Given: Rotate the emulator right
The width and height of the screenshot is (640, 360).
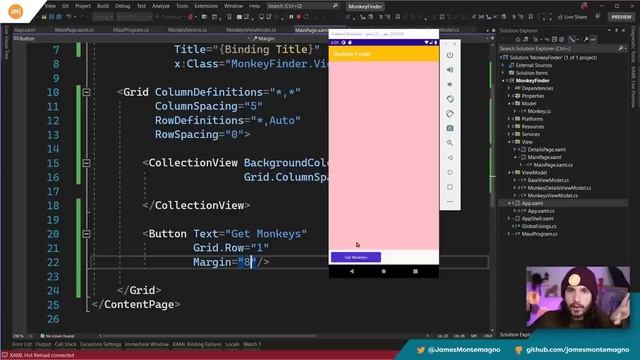Looking at the screenshot, I should coord(450,114).
